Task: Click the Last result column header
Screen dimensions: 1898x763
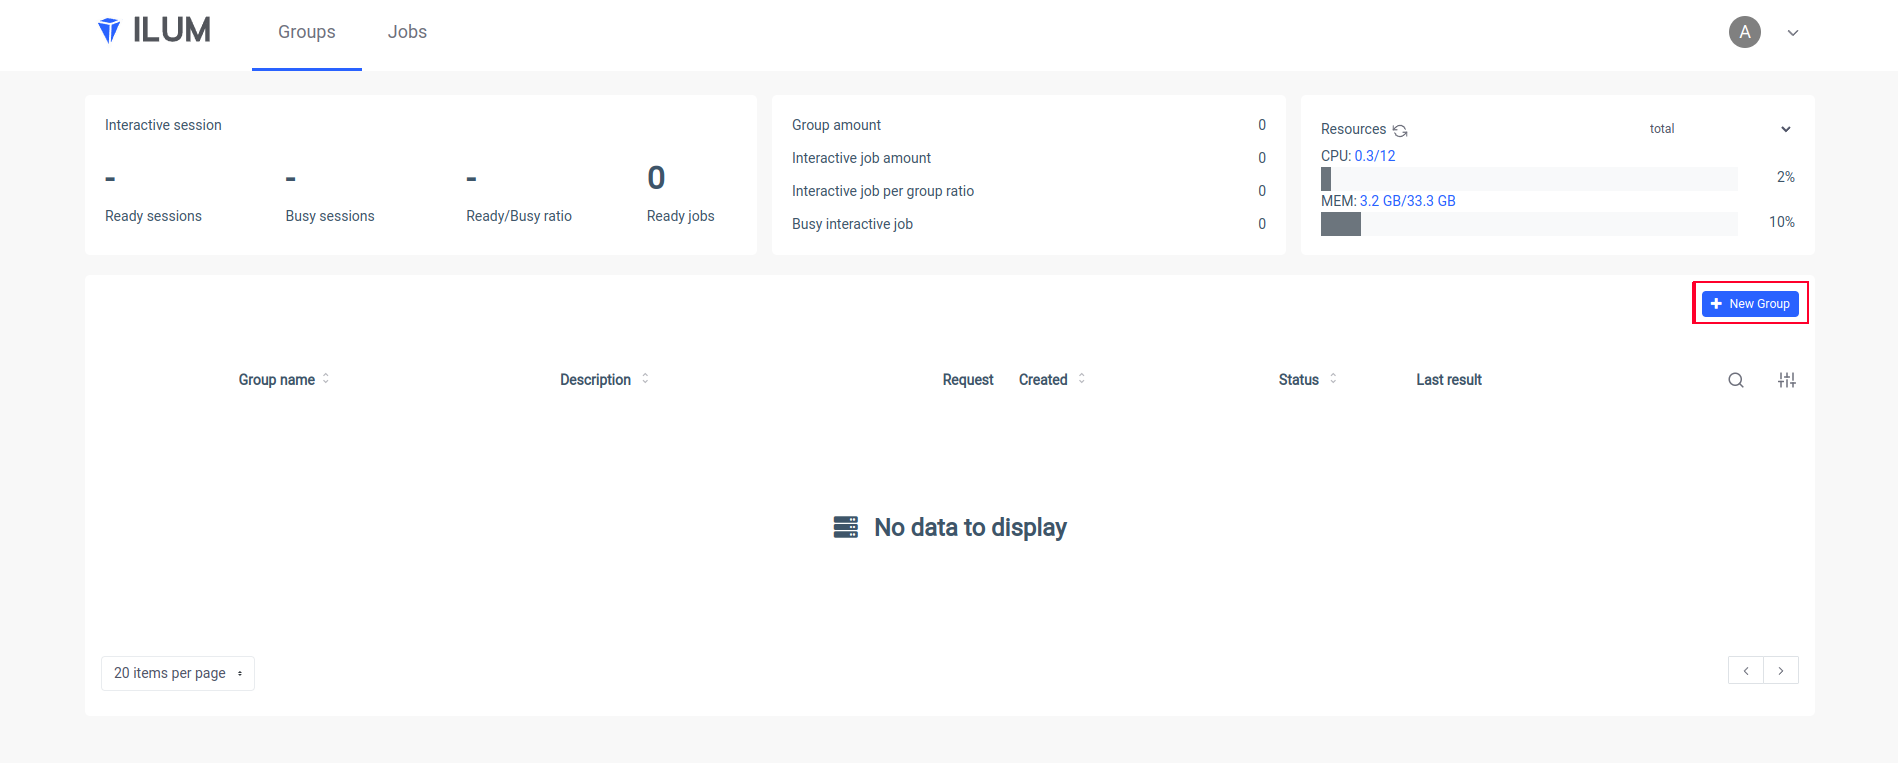Action: tap(1449, 380)
